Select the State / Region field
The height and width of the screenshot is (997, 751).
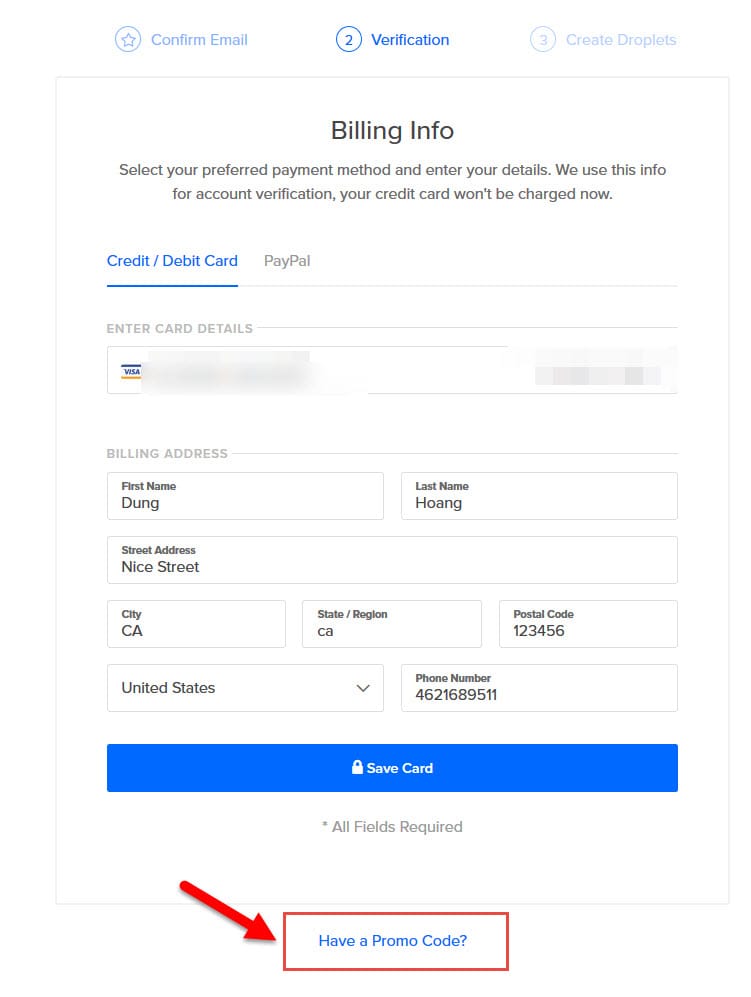(x=392, y=624)
